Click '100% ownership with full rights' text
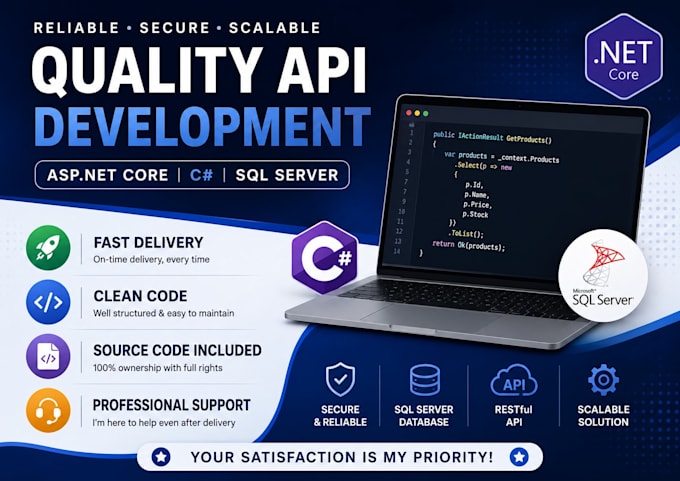680x481 pixels. click(x=158, y=368)
